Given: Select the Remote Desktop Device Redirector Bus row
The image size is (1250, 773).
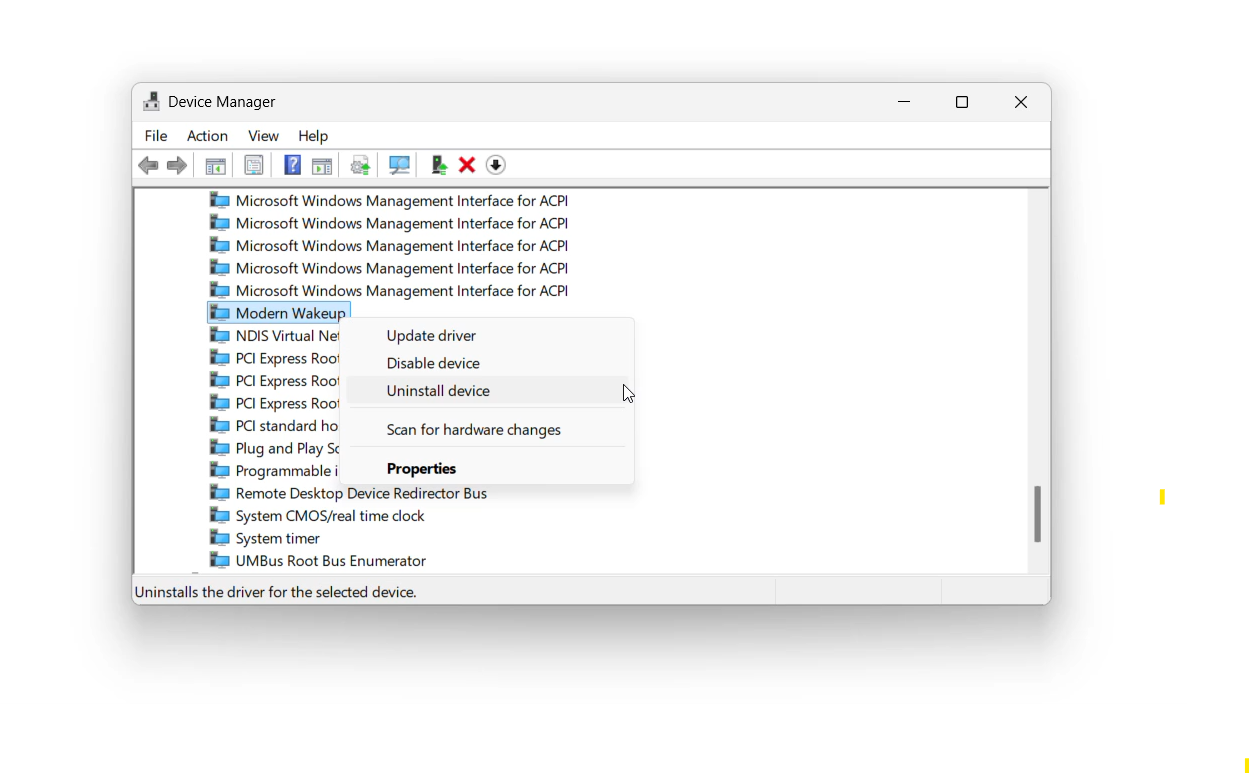Looking at the screenshot, I should click(349, 493).
